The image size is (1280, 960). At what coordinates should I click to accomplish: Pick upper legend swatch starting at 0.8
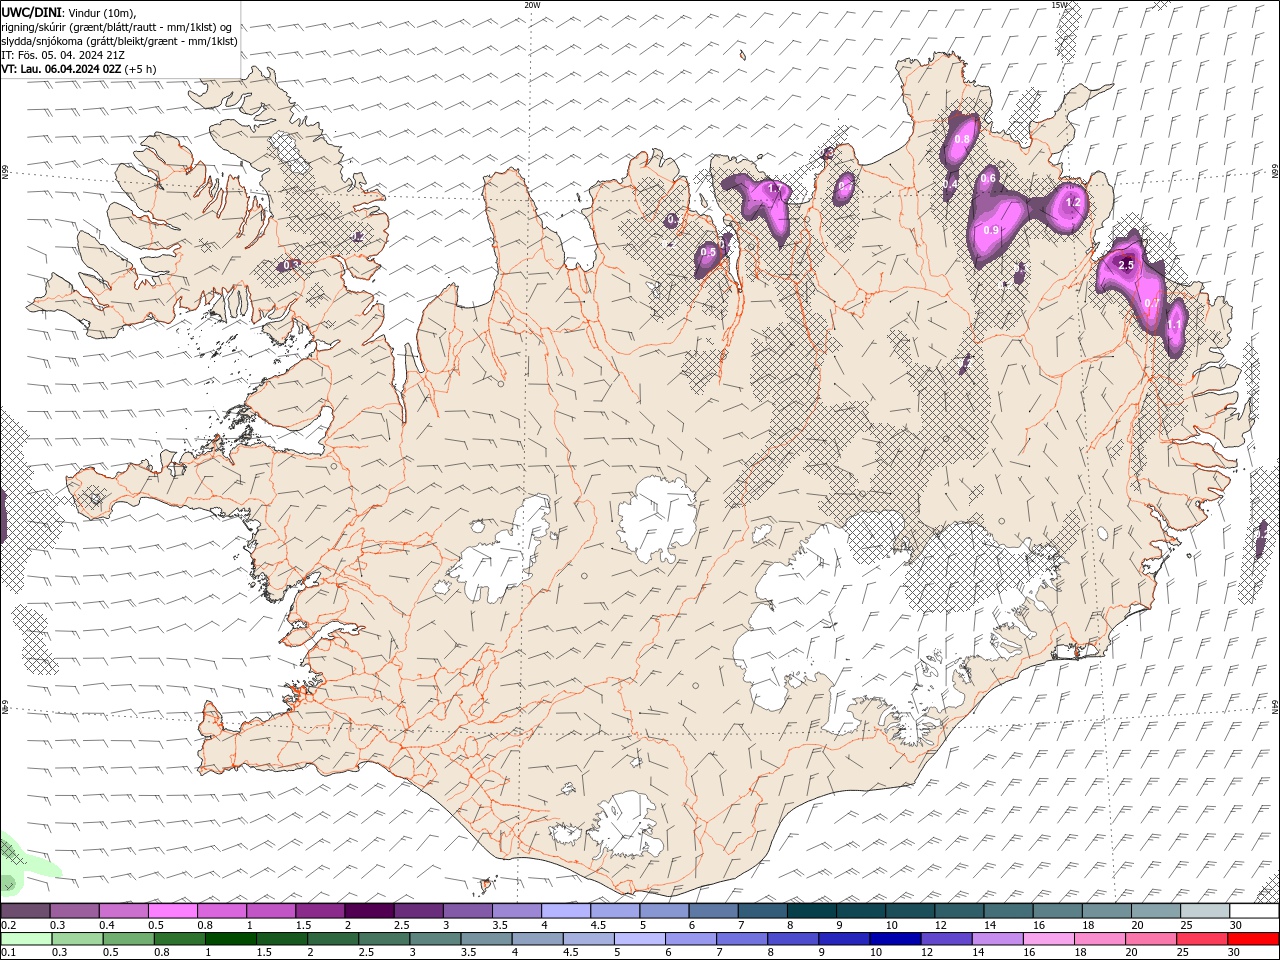tap(221, 911)
